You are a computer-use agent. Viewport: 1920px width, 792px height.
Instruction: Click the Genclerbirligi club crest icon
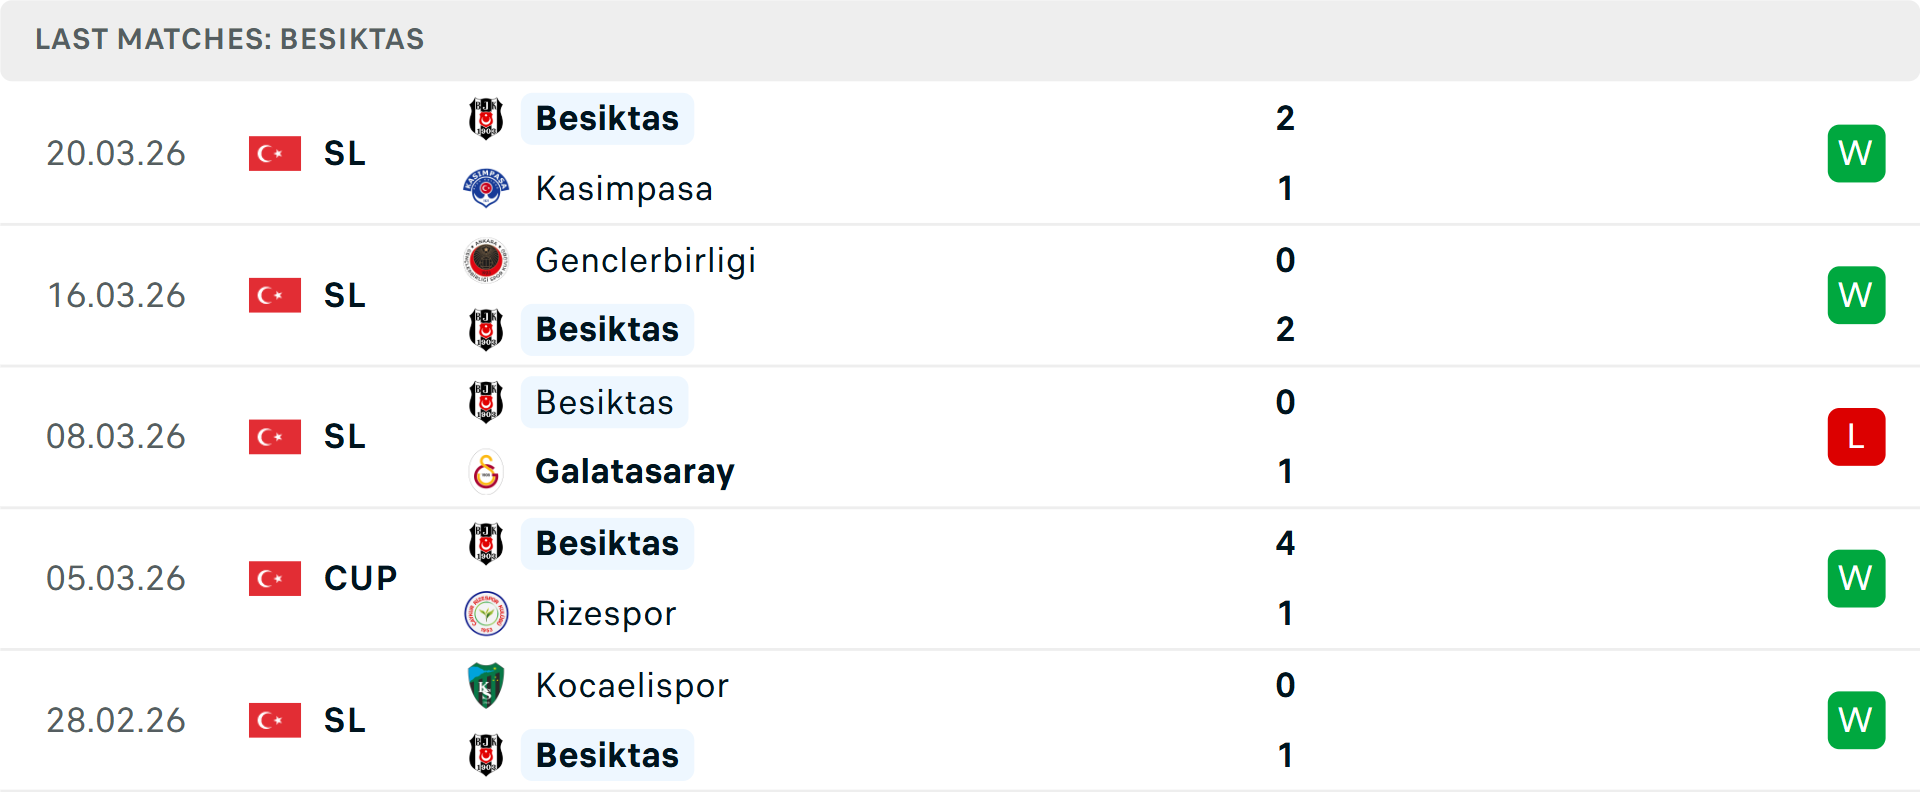[x=486, y=260]
